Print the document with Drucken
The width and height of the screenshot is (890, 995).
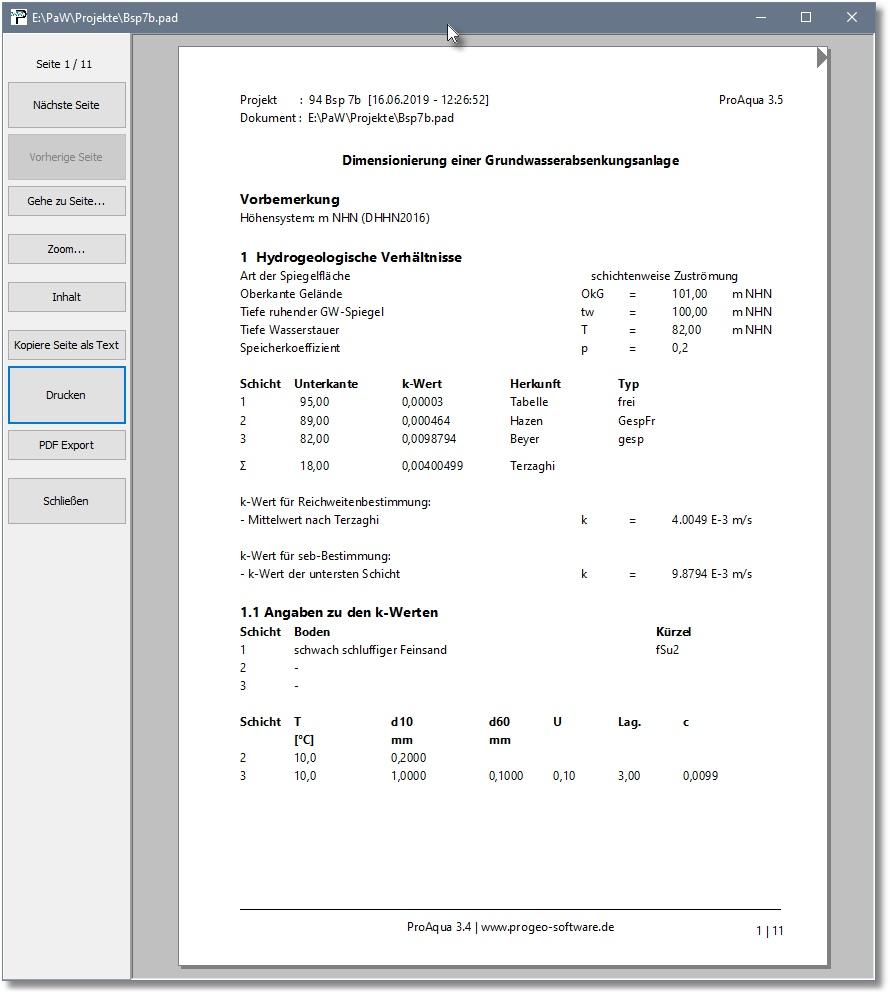tap(66, 395)
